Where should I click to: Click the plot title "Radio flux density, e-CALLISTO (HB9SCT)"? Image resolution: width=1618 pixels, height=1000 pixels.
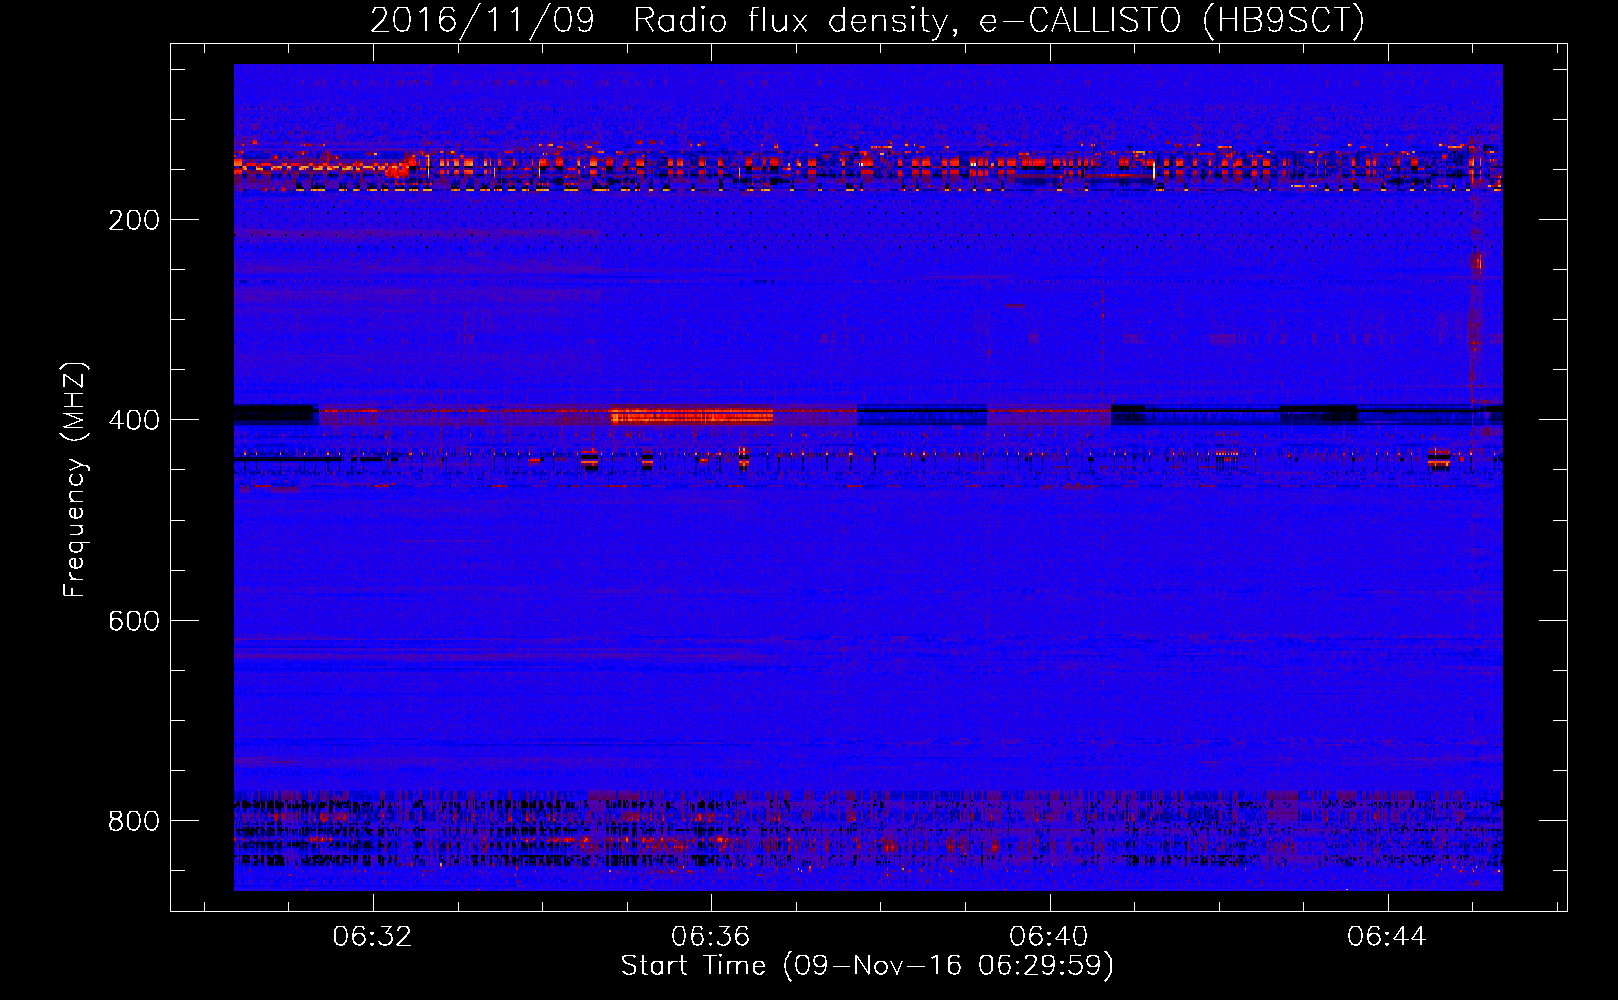[x=999, y=20]
